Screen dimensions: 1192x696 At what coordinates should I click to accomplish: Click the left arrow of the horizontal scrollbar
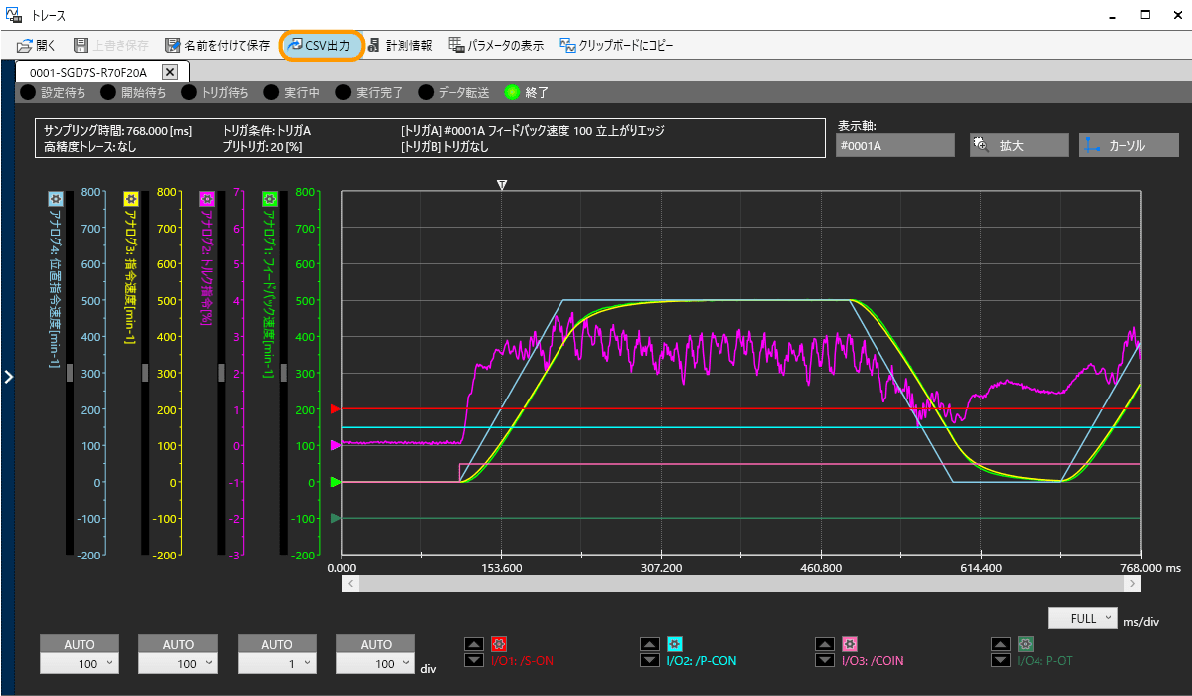click(350, 583)
